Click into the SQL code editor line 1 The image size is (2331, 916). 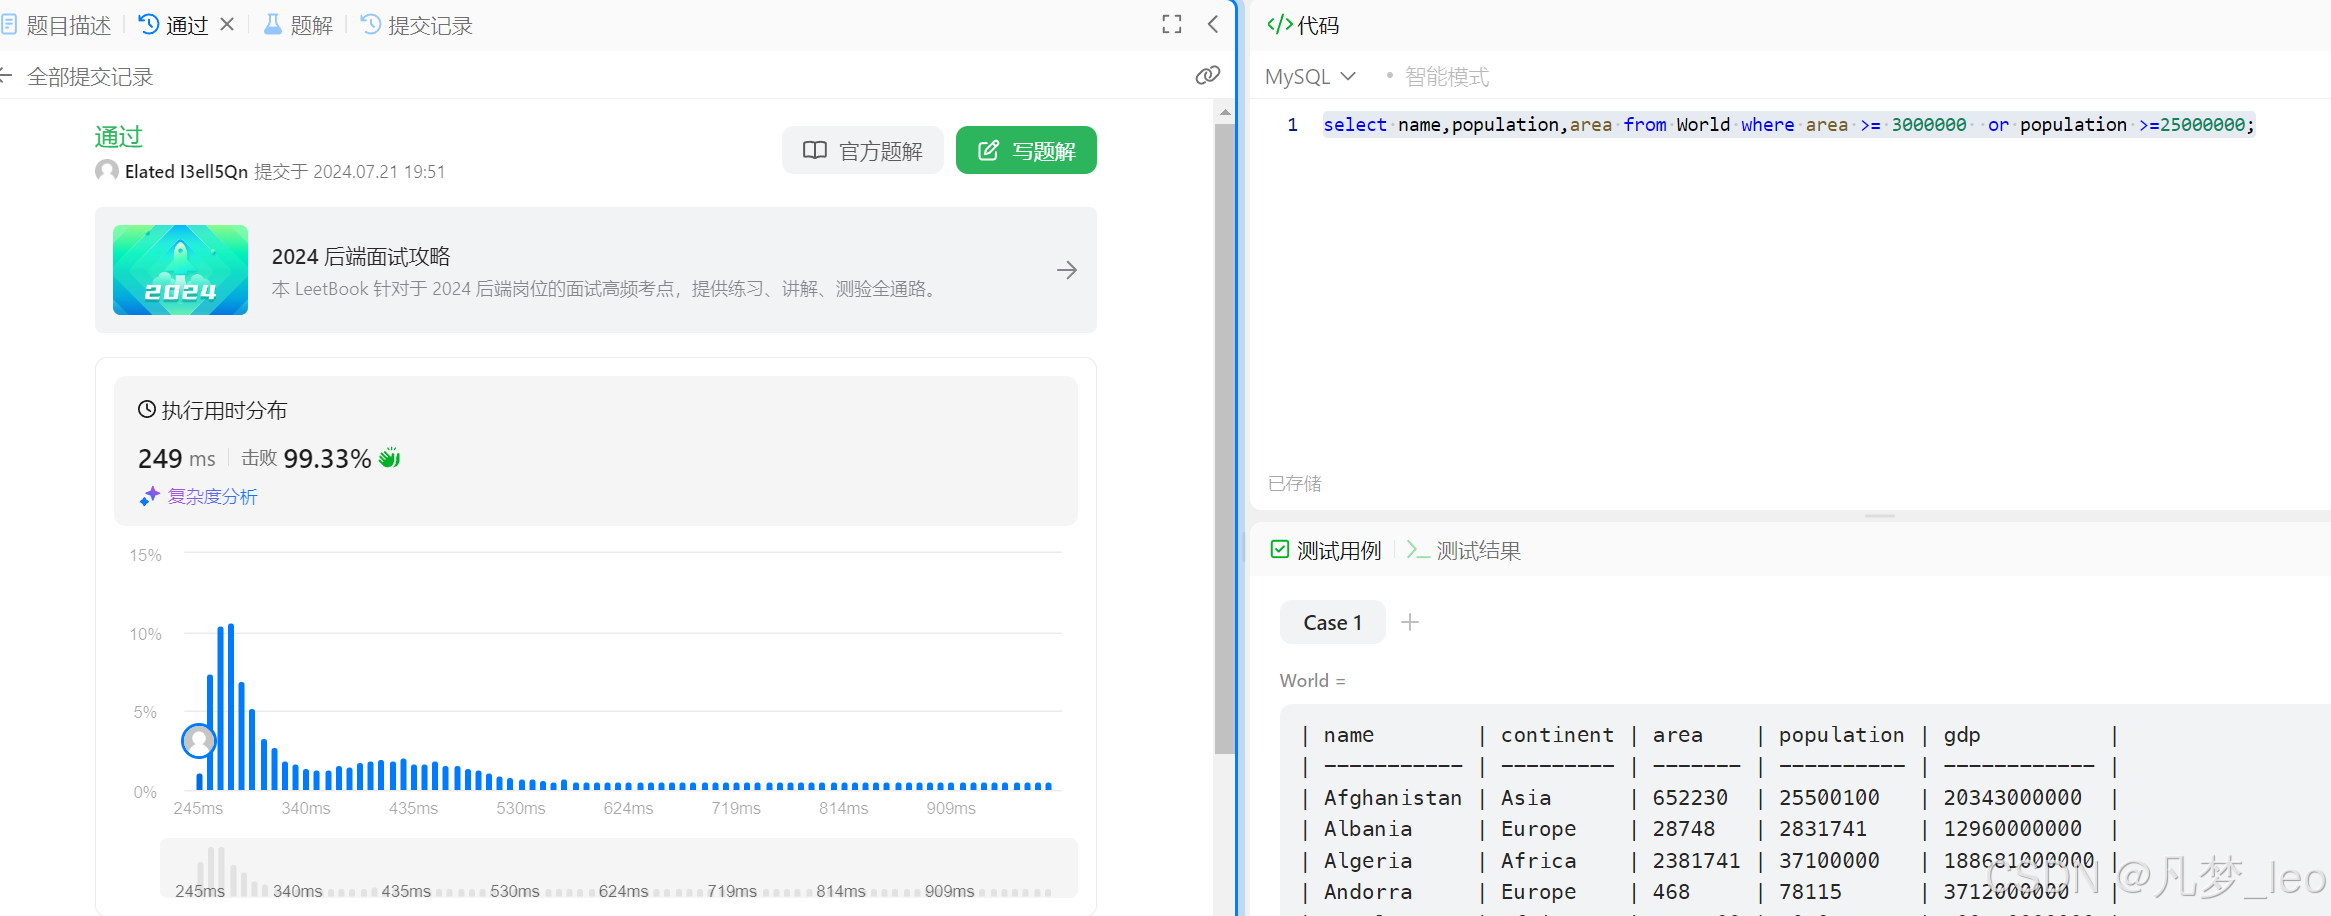click(1788, 124)
